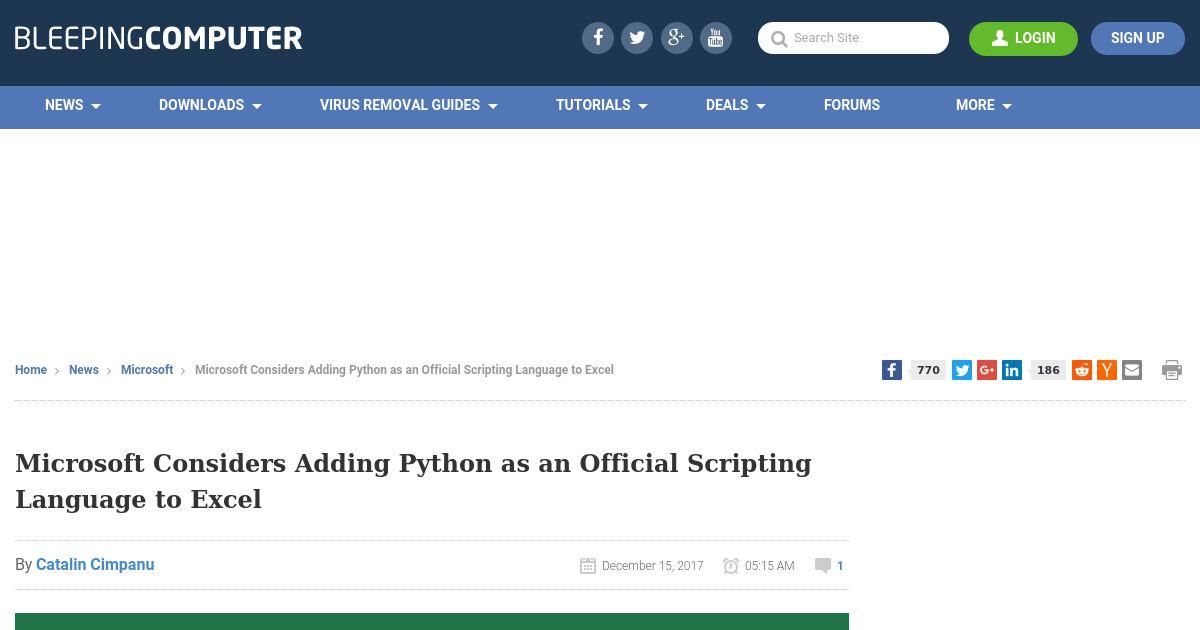Click the magnifier icon in search box
Image resolution: width=1200 pixels, height=630 pixels.
click(x=779, y=39)
